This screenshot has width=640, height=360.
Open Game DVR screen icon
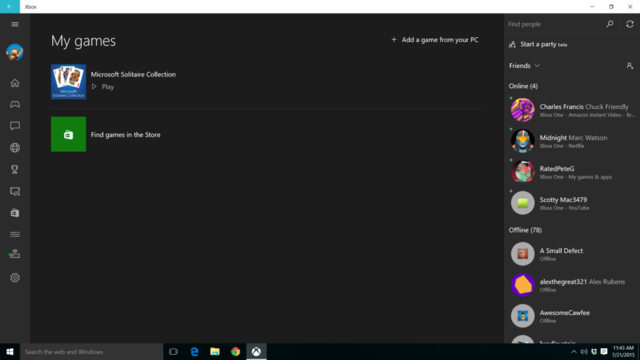[15, 191]
